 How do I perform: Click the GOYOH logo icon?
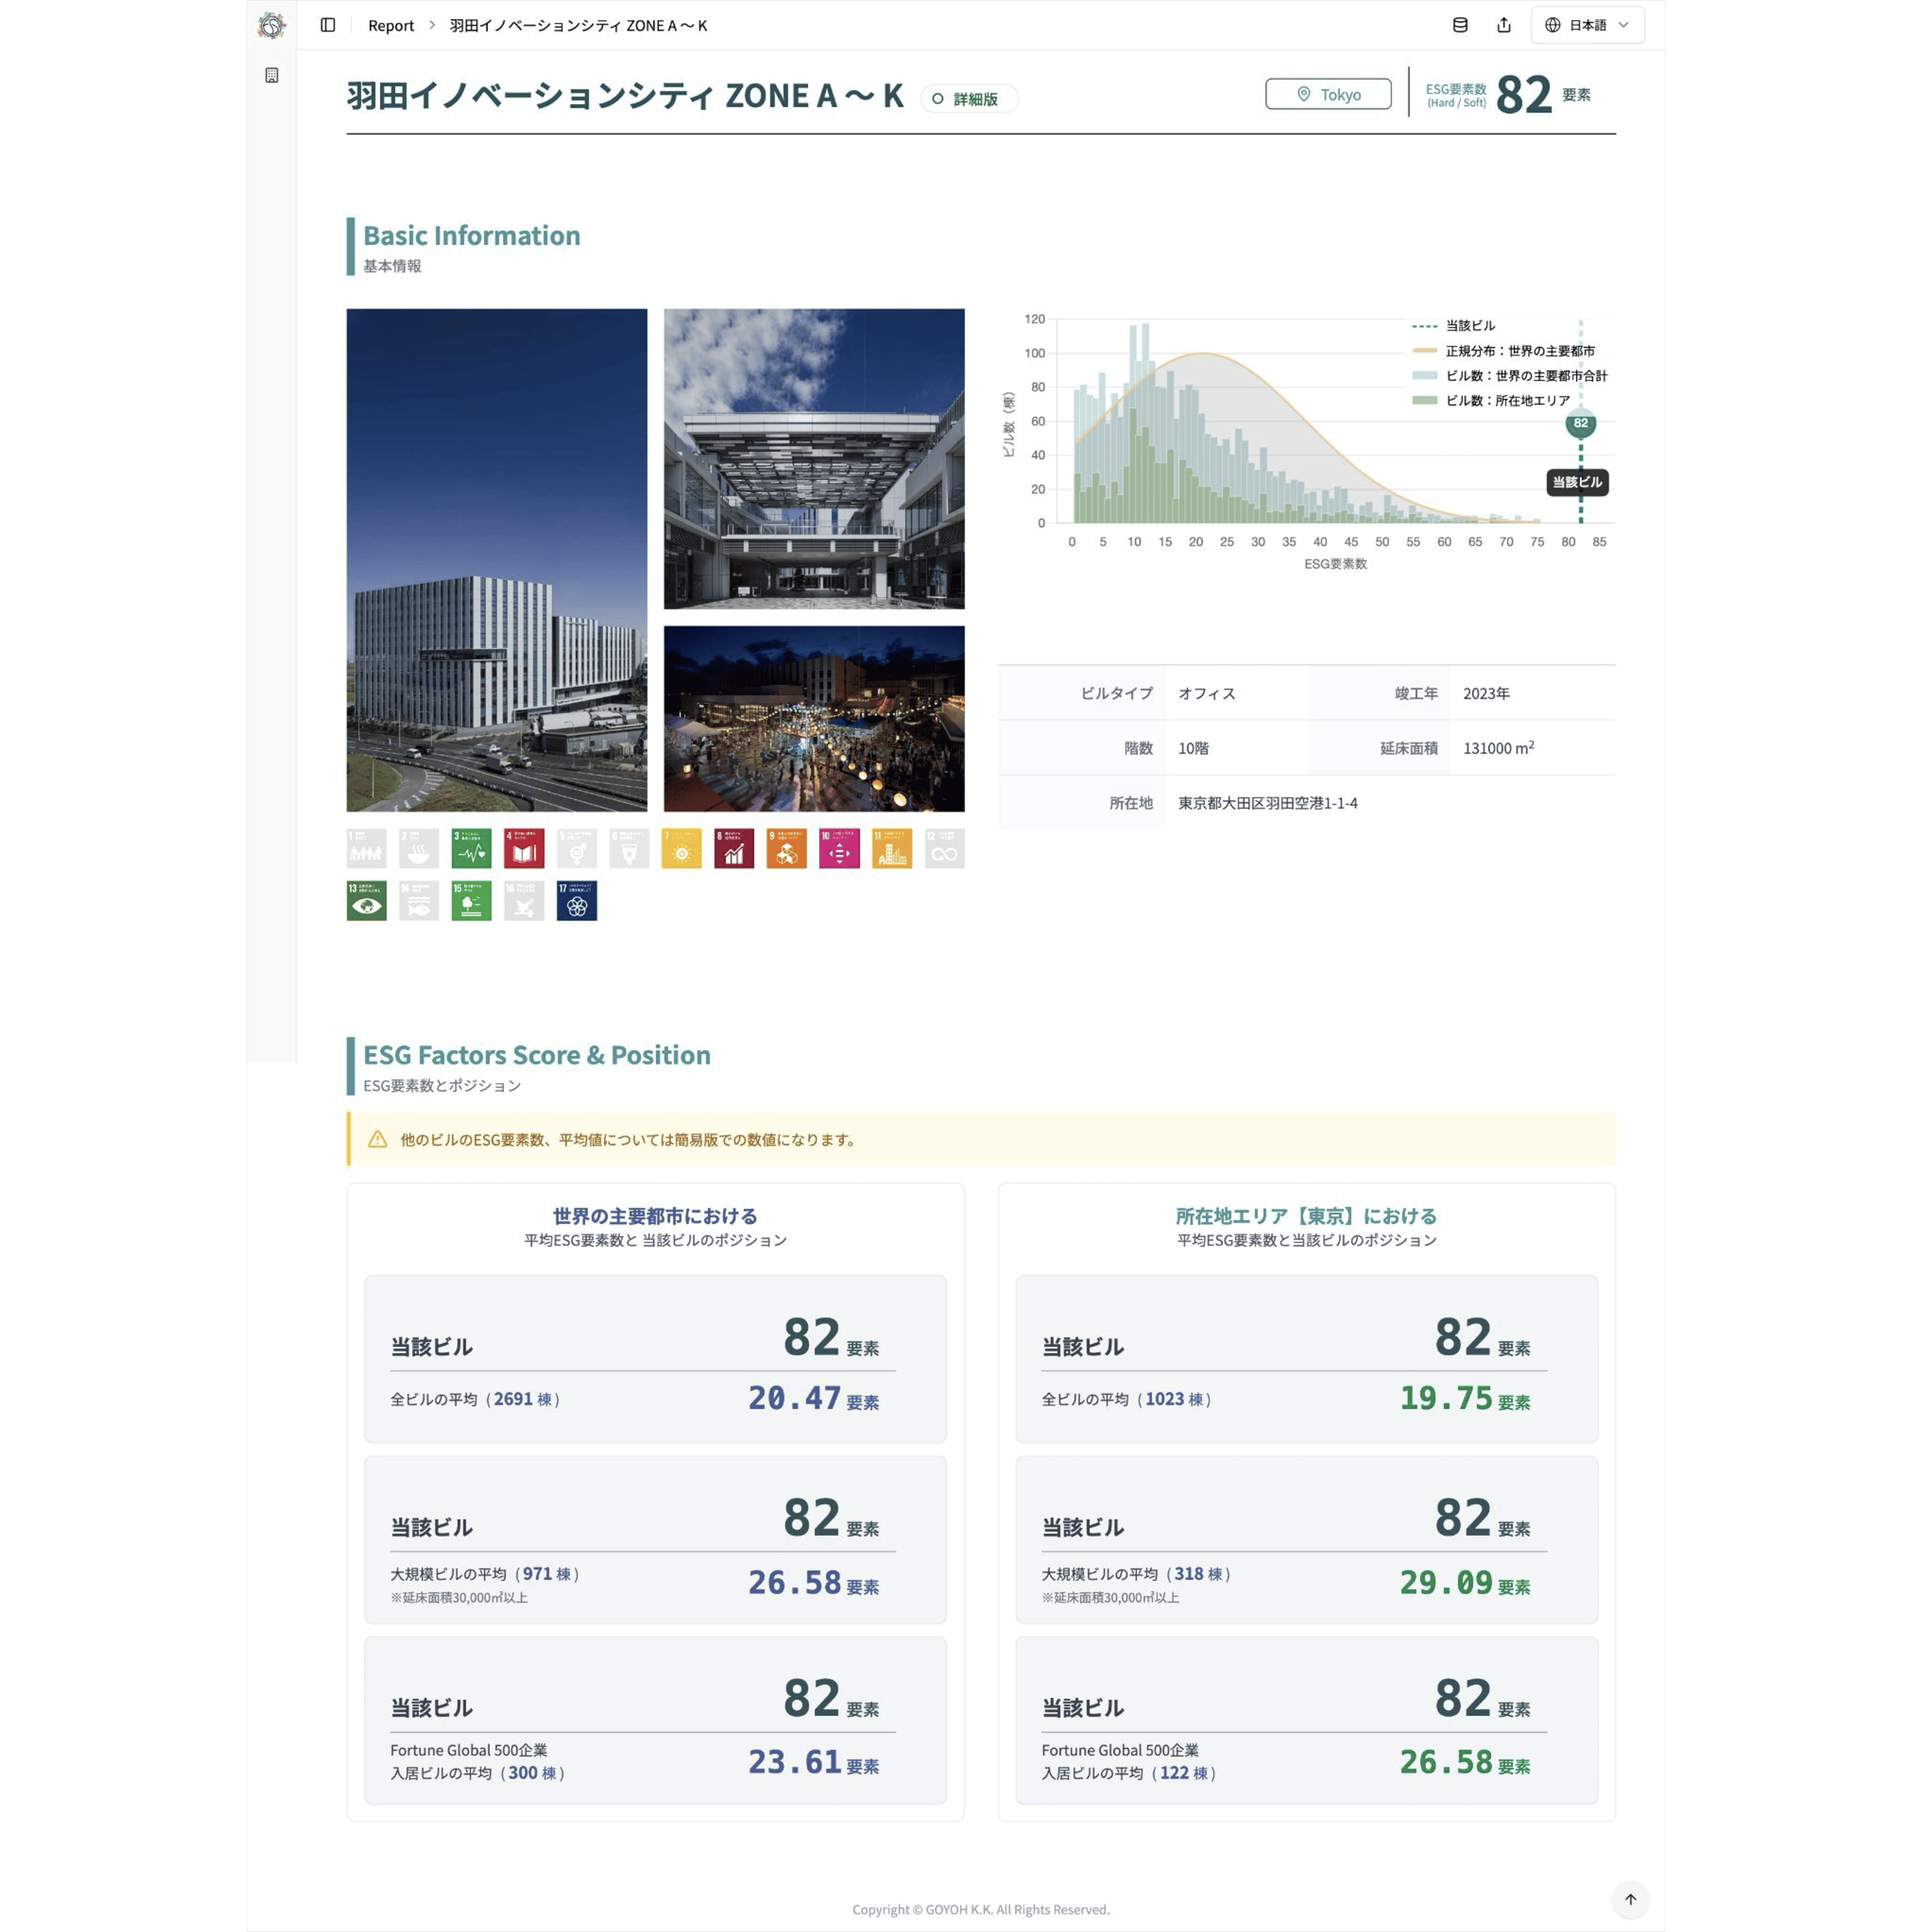click(x=271, y=25)
